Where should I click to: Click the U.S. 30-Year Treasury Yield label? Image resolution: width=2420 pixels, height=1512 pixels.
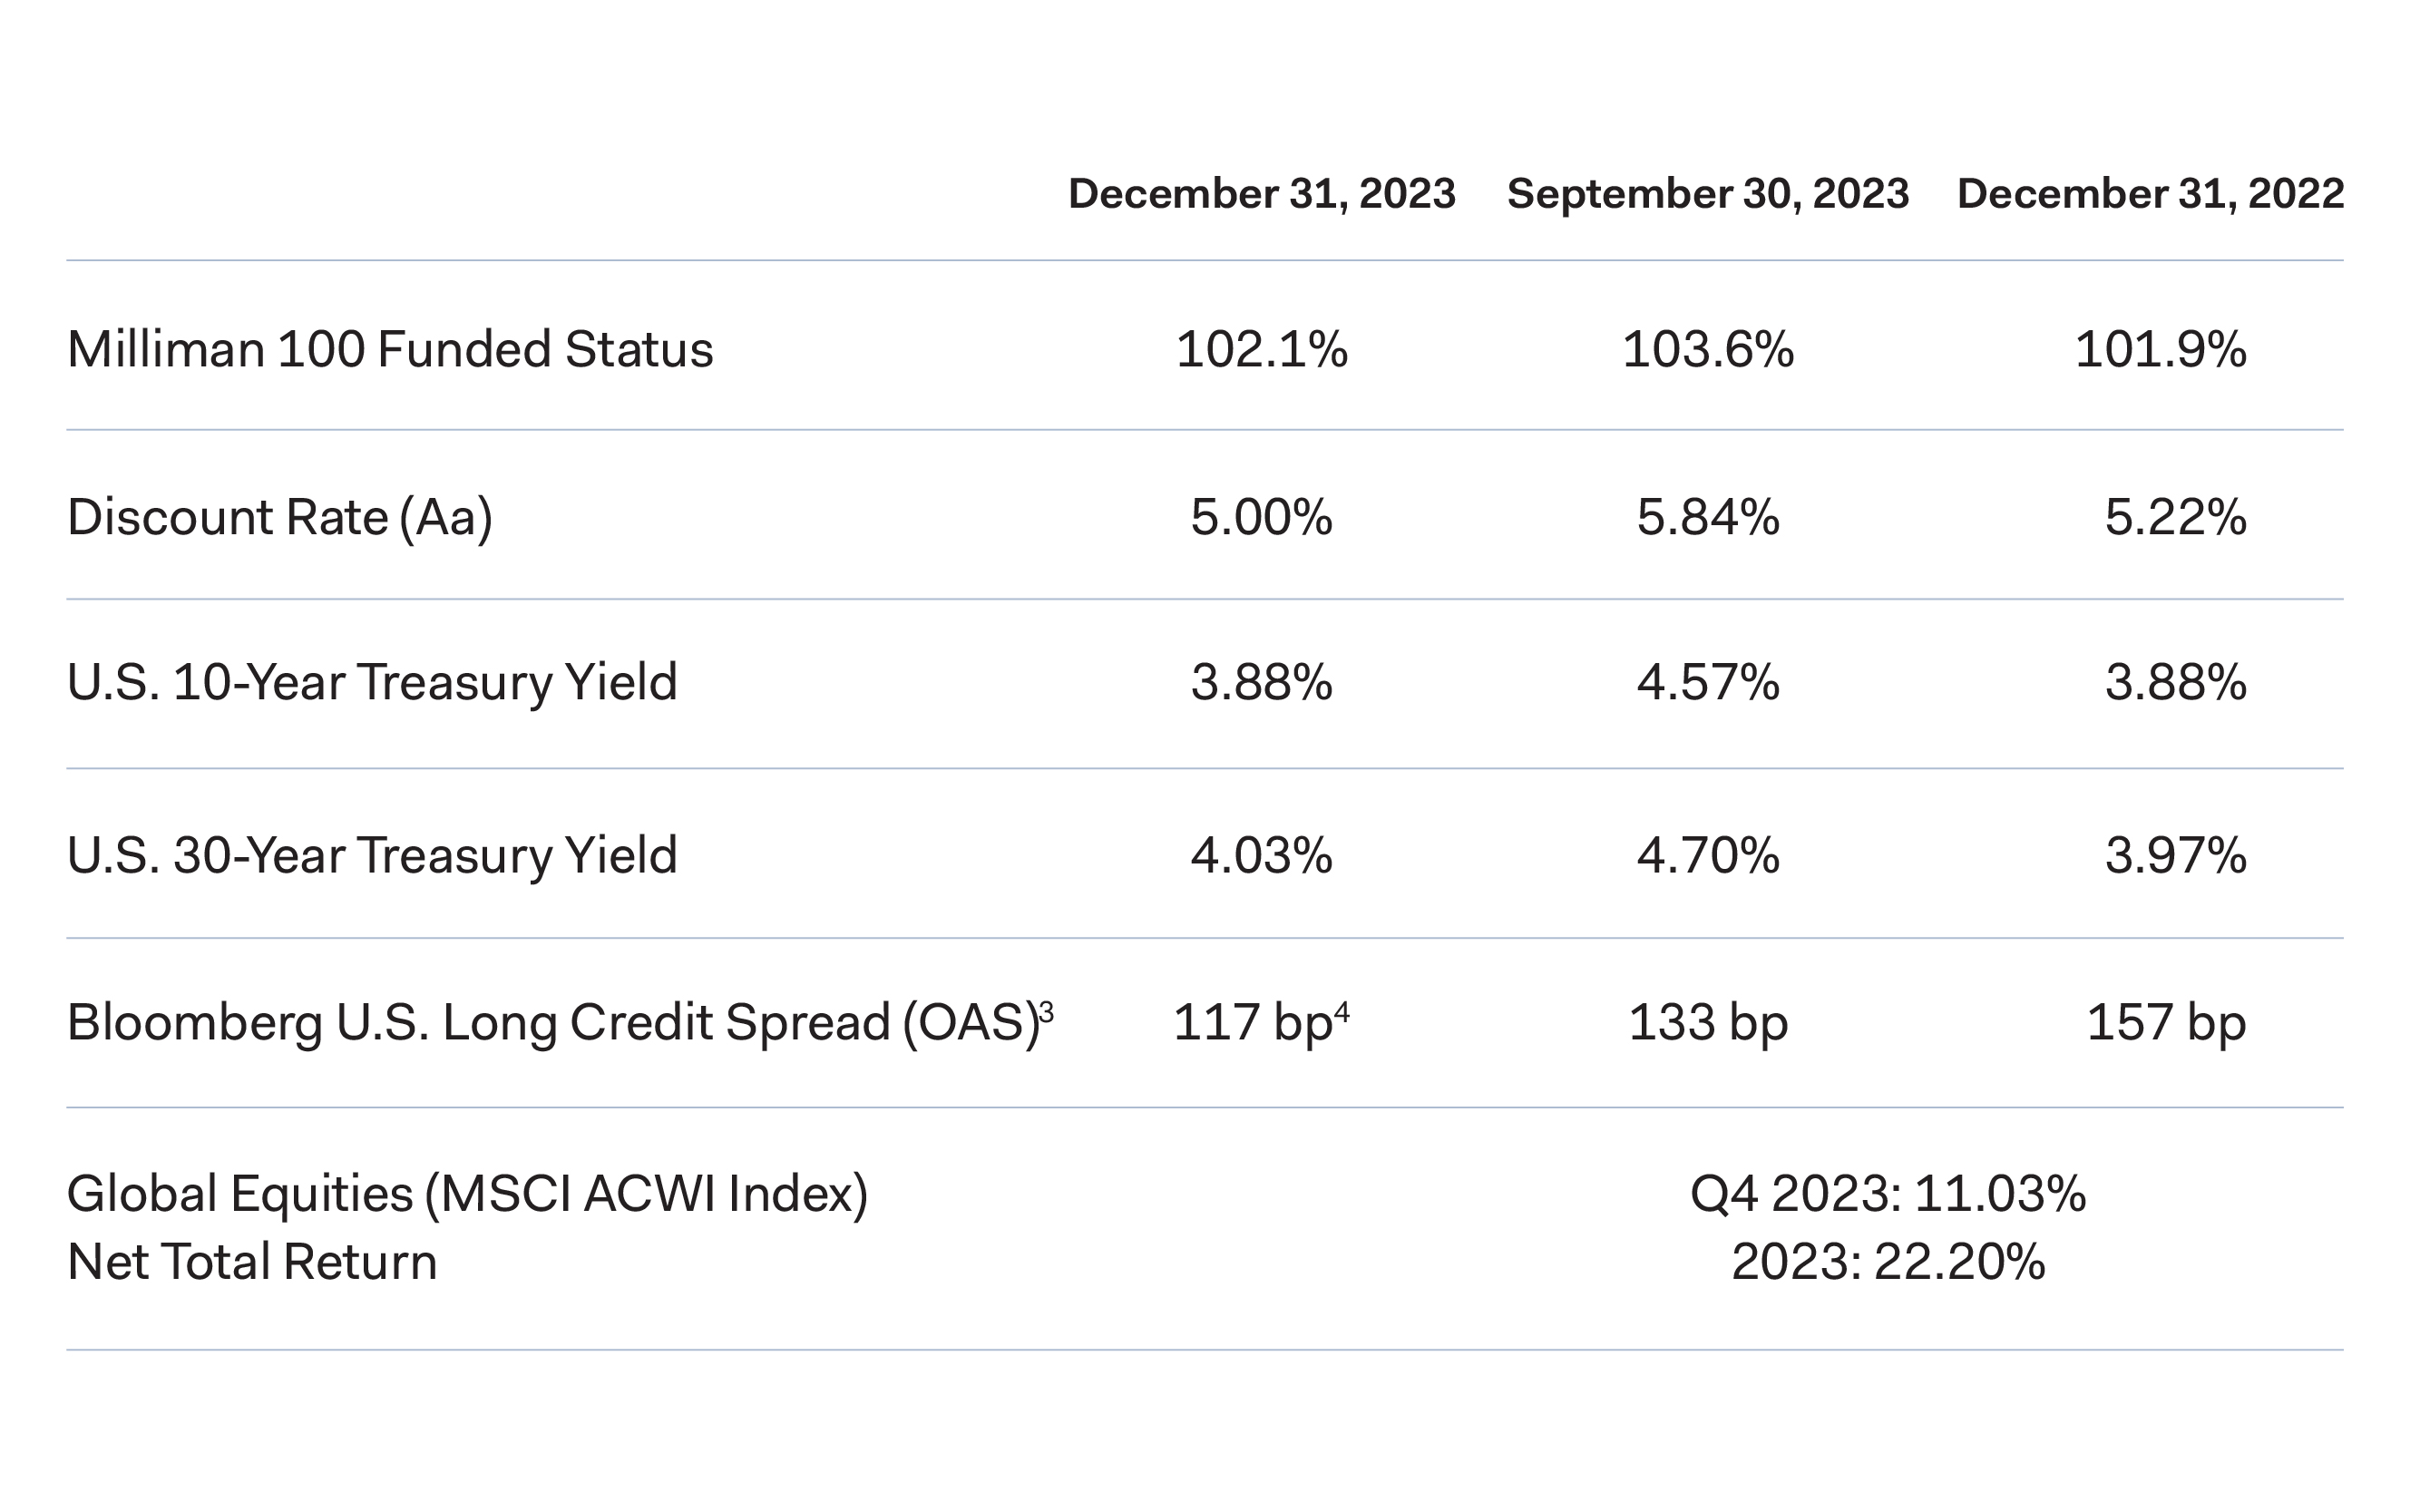click(x=372, y=856)
